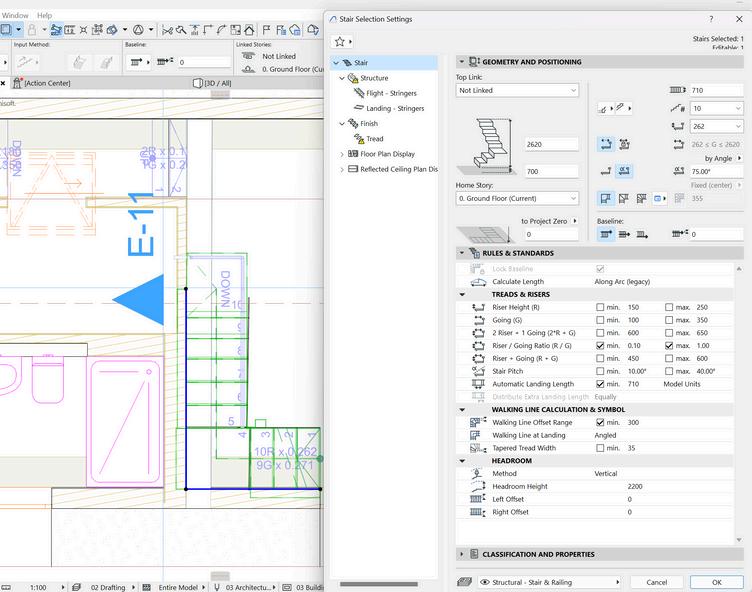The image size is (752, 592).
Task: Click the OK button
Action: (x=716, y=581)
